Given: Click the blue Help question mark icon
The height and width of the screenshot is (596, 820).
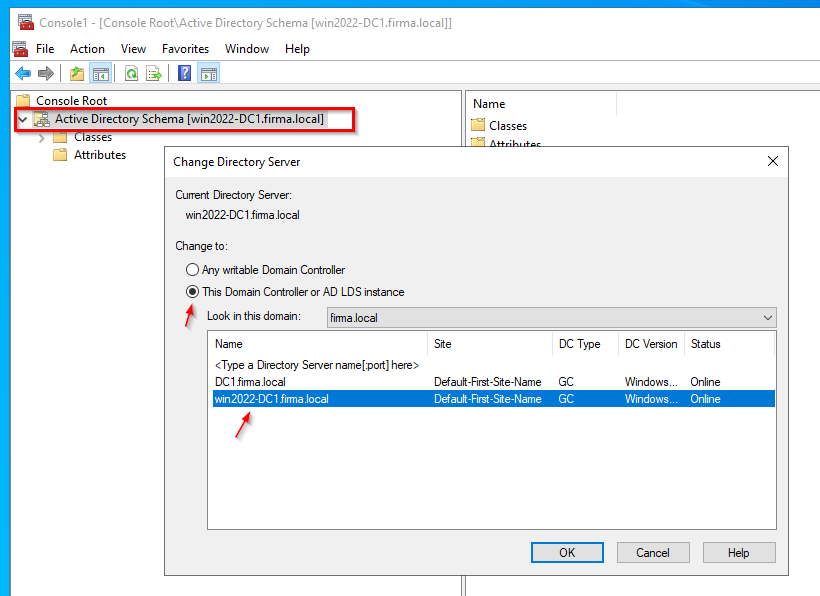Looking at the screenshot, I should point(185,73).
